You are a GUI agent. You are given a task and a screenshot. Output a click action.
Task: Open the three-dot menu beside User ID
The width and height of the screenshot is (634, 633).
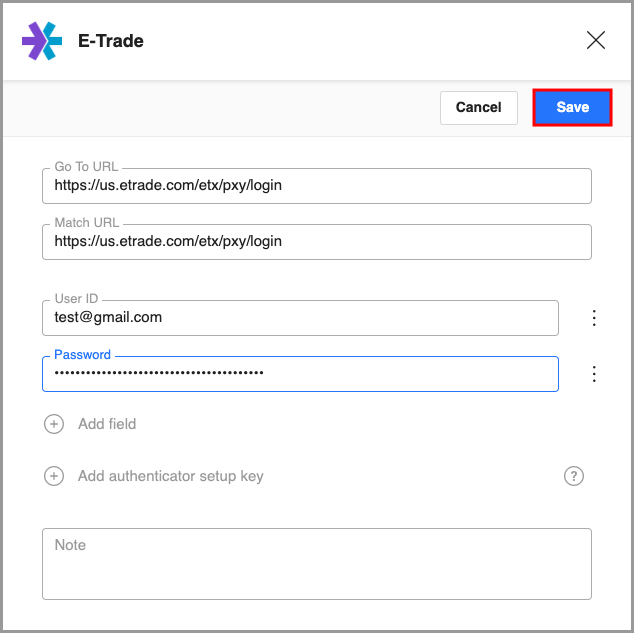coord(594,318)
